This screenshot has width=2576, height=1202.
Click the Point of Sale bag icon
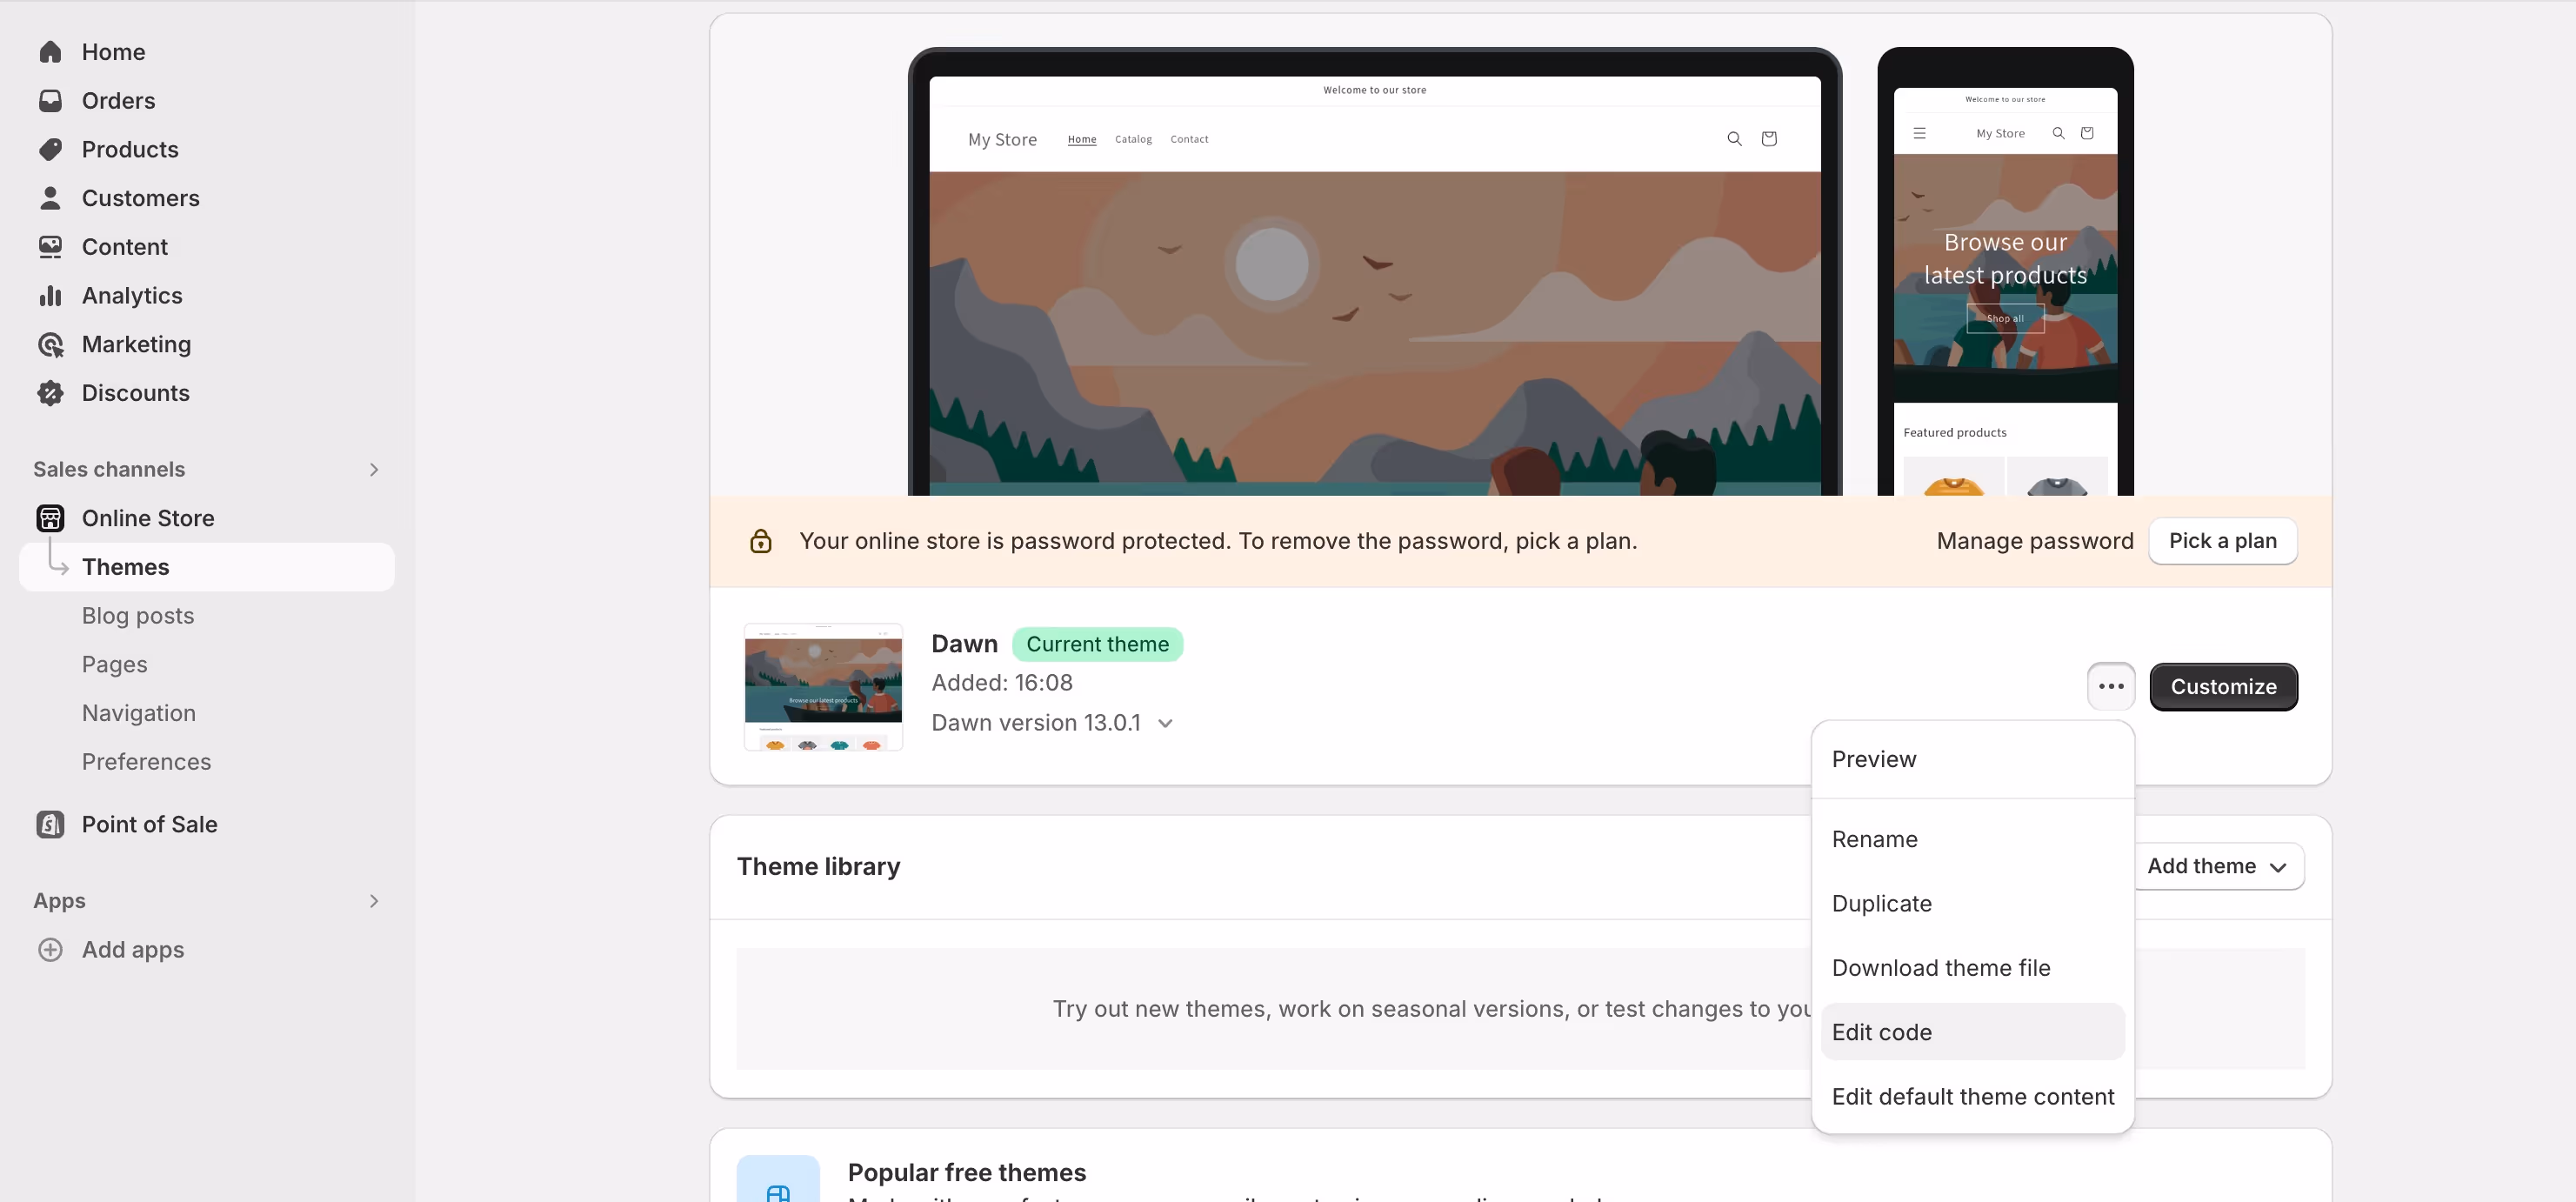tap(50, 824)
